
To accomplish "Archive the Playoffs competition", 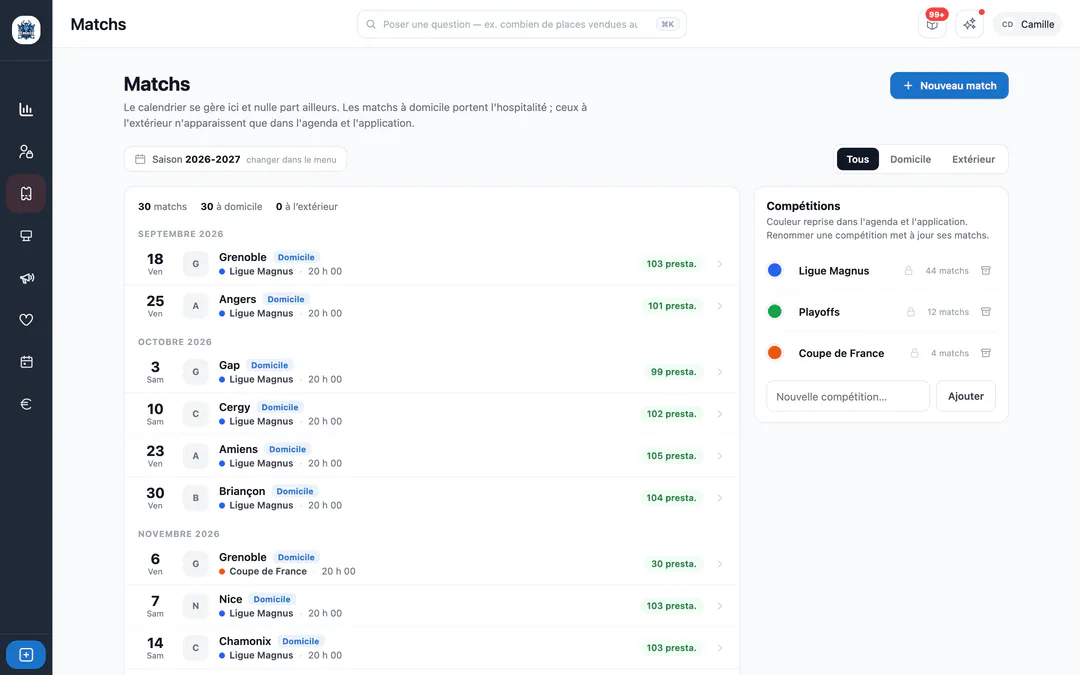I will (x=986, y=312).
